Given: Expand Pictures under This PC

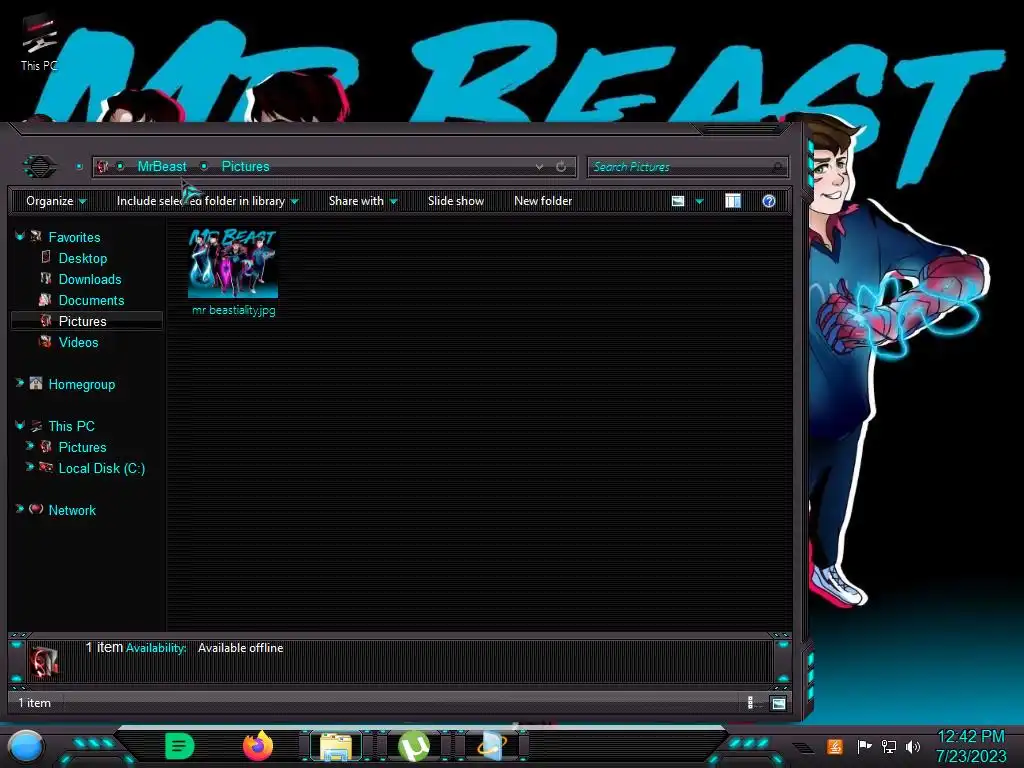Looking at the screenshot, I should (30, 446).
